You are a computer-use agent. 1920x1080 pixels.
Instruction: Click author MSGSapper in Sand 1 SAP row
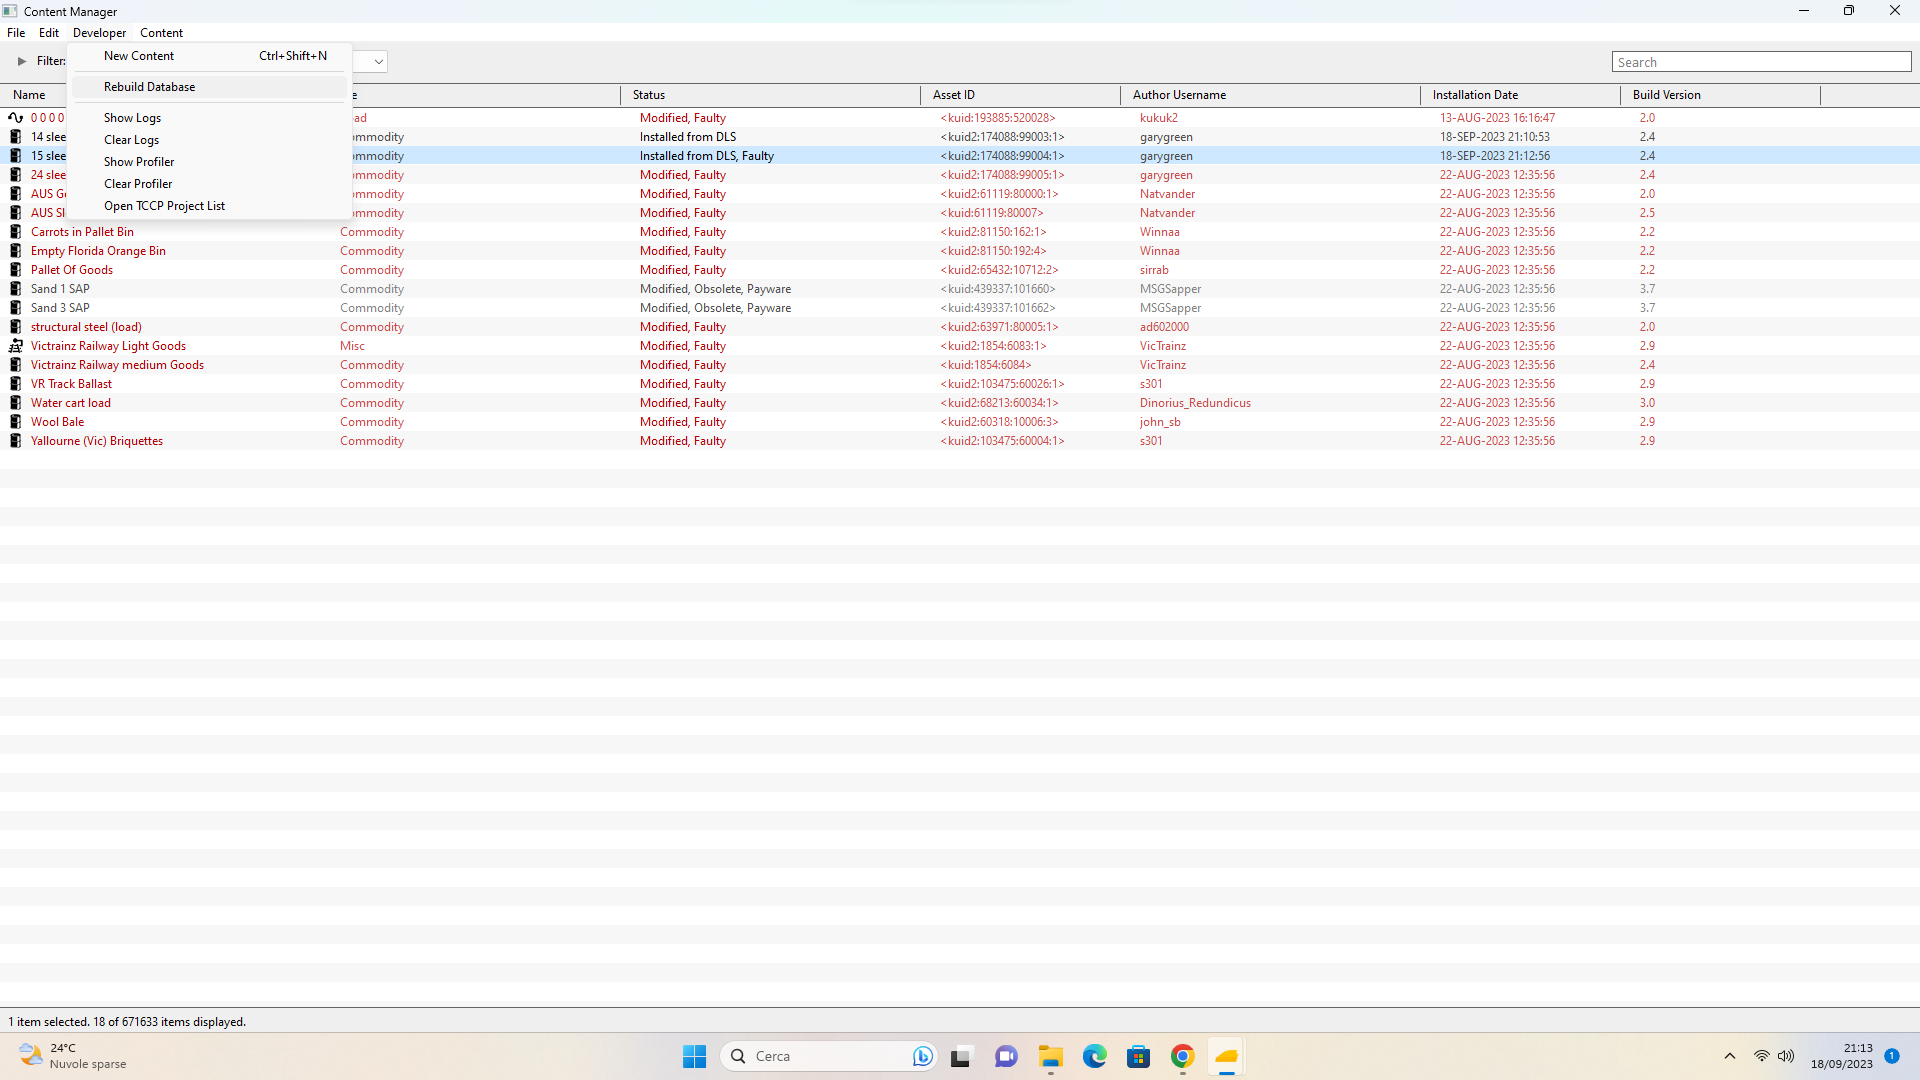[1170, 289]
